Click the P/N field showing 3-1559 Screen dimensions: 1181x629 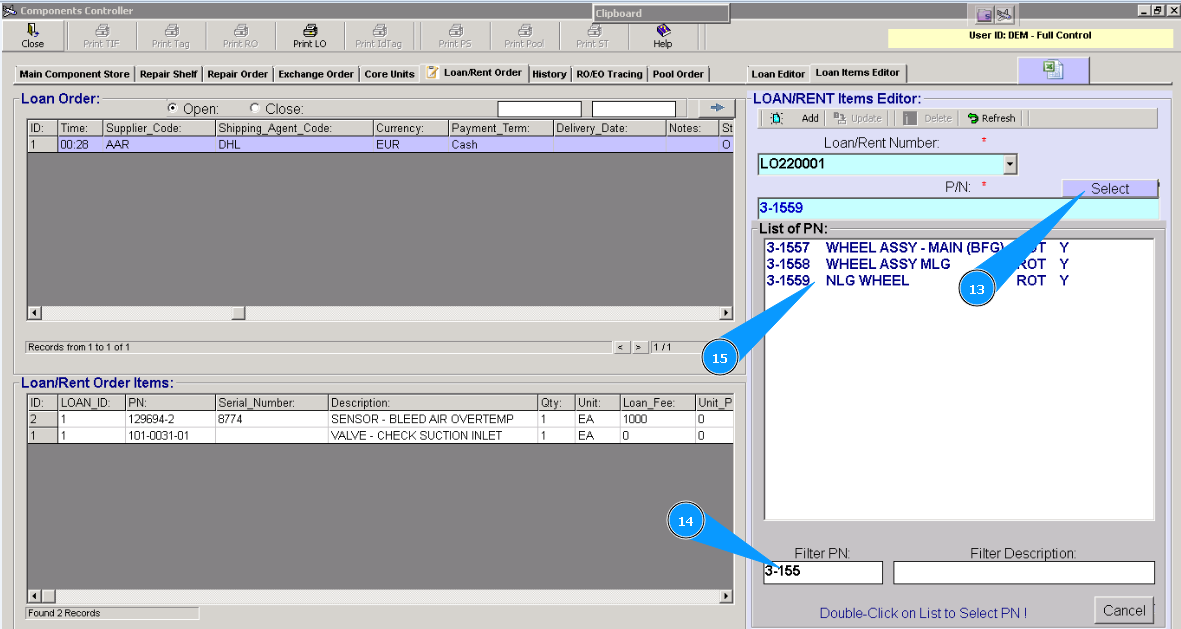pyautogui.click(x=957, y=209)
